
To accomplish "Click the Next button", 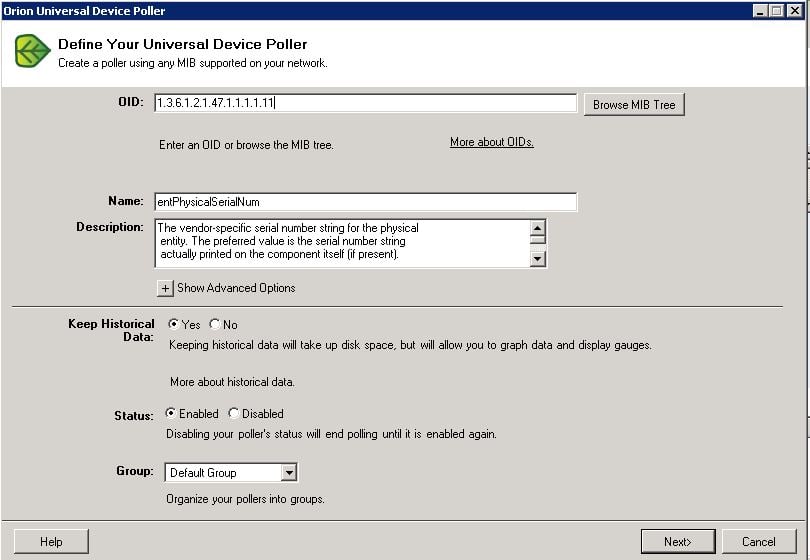I will 678,541.
